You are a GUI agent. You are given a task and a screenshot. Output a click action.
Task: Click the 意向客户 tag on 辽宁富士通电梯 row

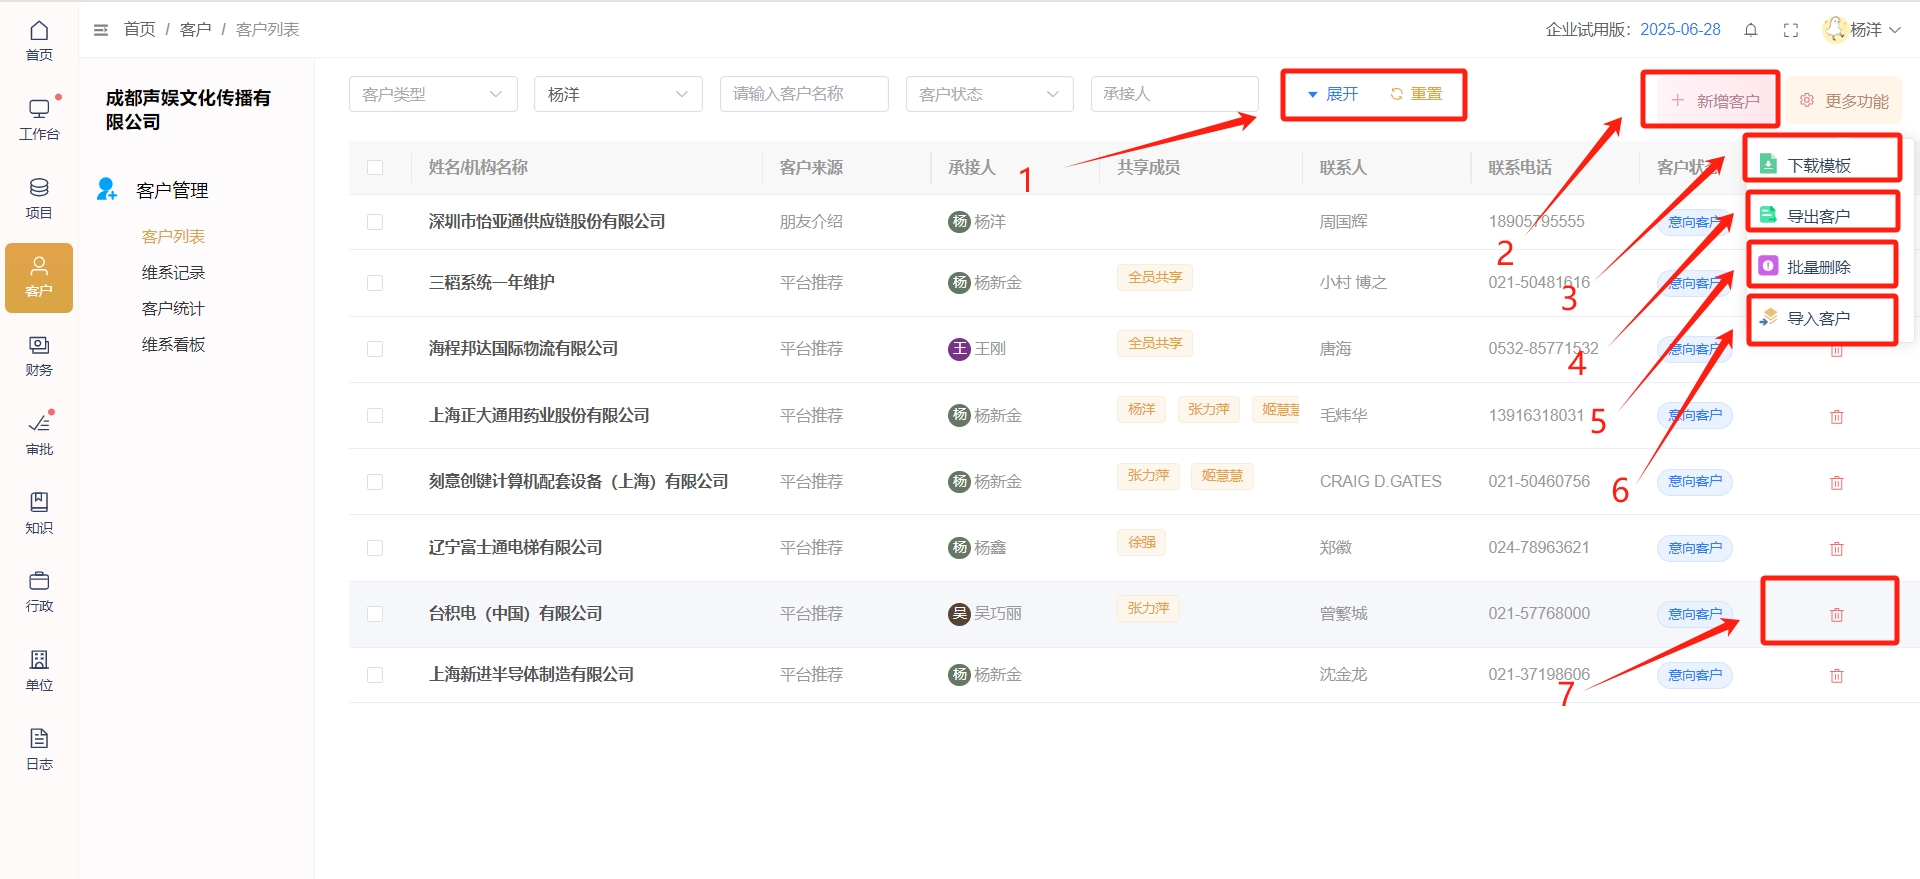1695,548
